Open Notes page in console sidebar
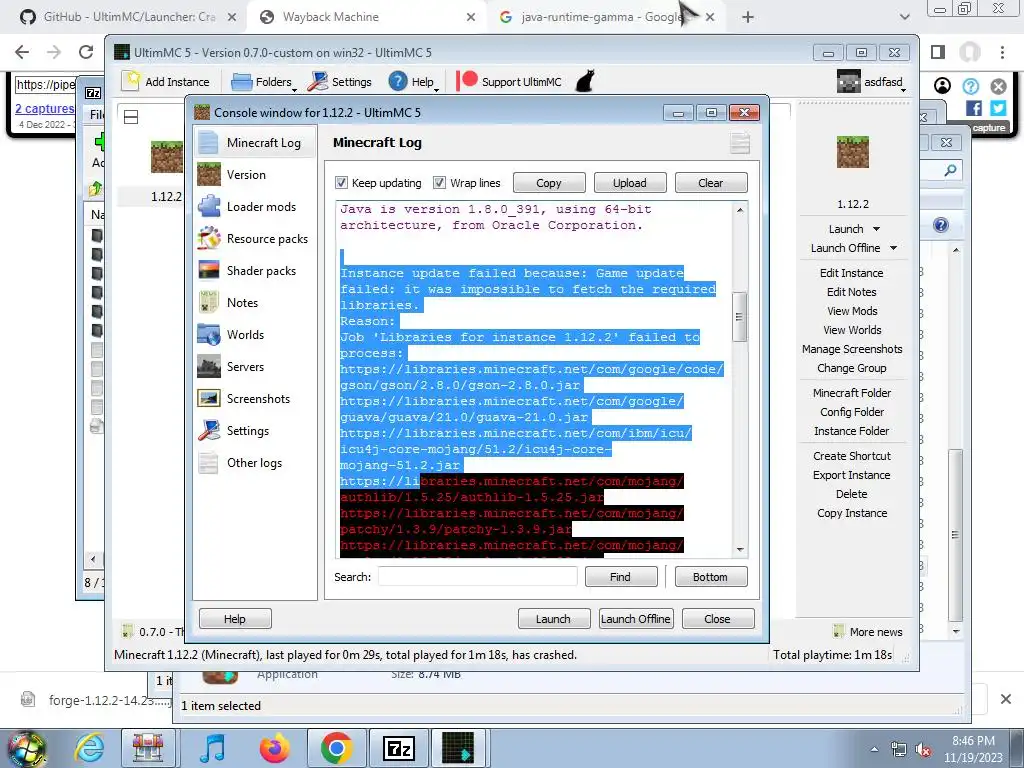 tap(255, 302)
